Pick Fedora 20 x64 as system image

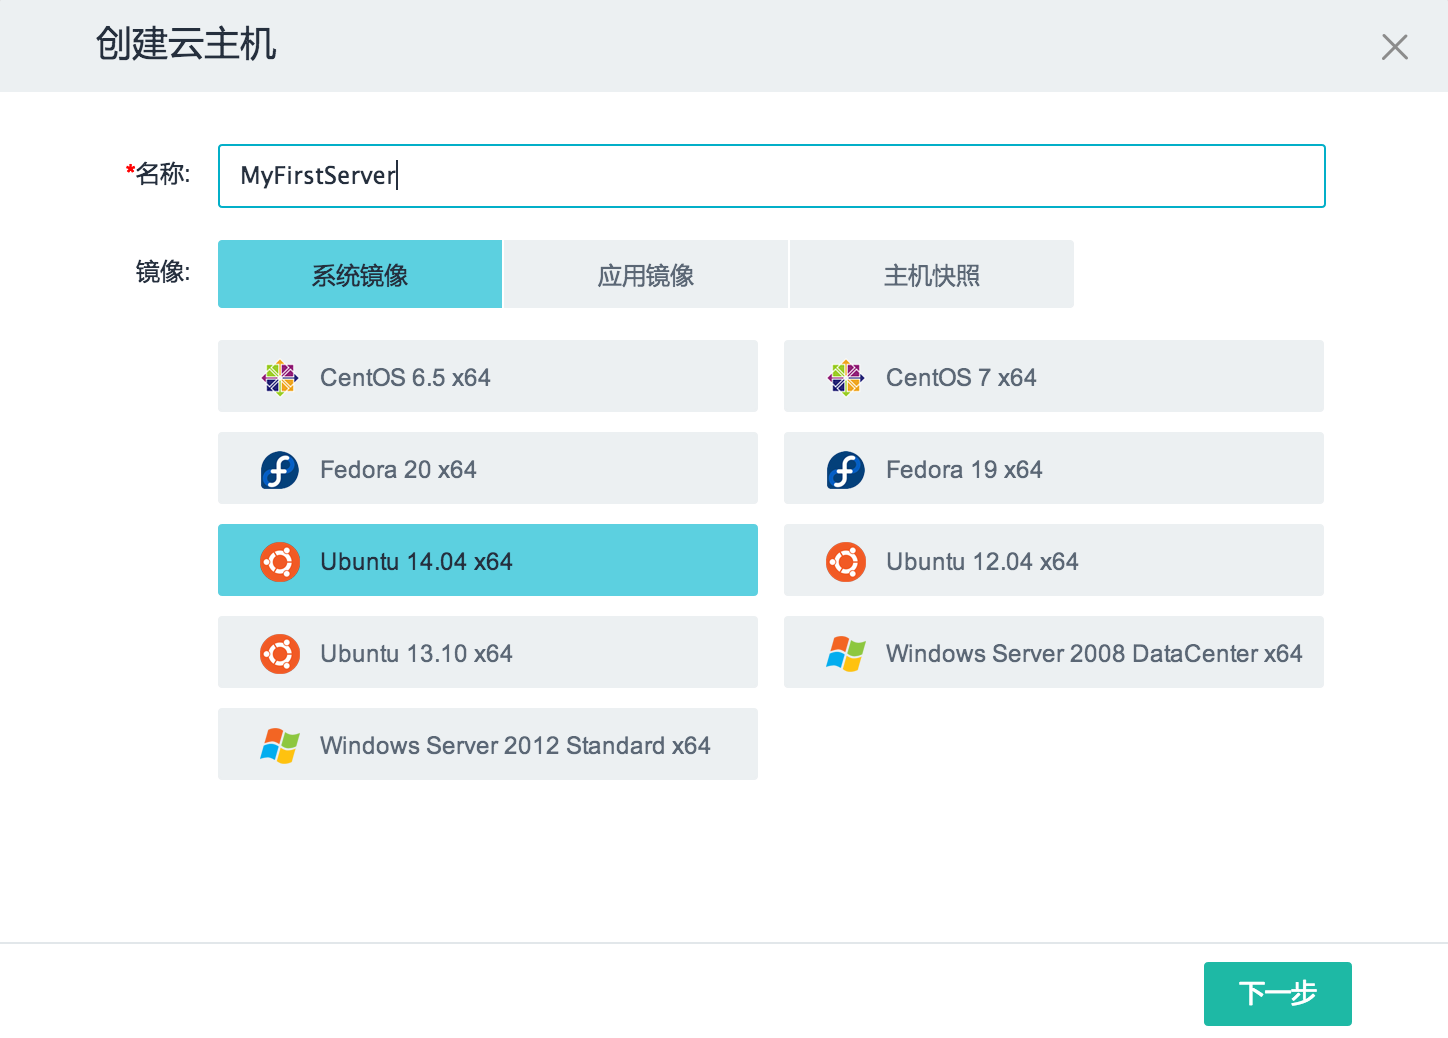[488, 468]
